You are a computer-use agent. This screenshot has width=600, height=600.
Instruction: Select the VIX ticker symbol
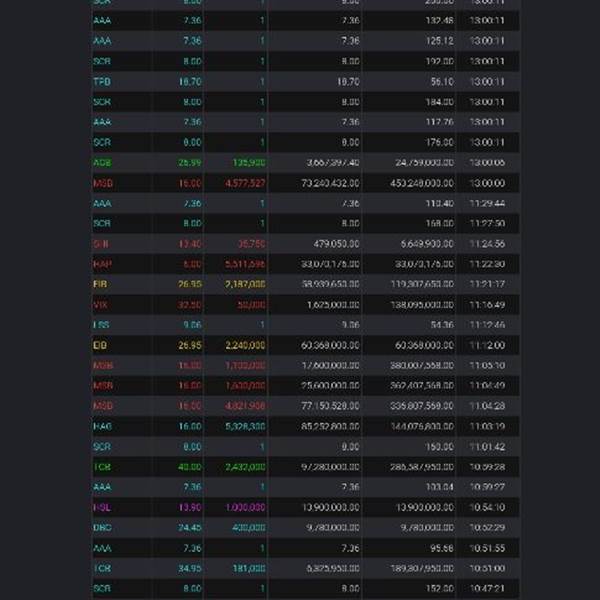point(100,305)
